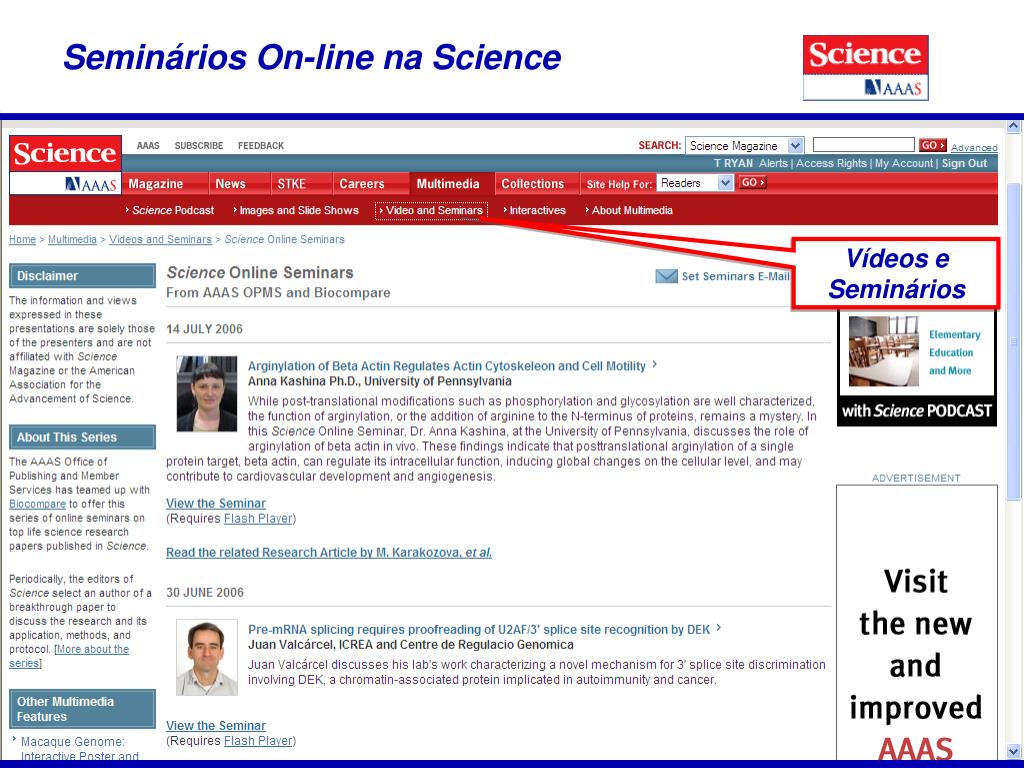Open the related Research Article by M. Karakozova
Viewport: 1024px width, 768px height.
point(328,552)
